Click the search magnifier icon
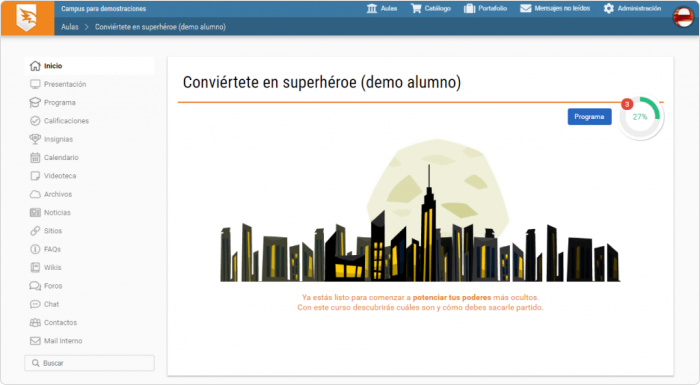The width and height of the screenshot is (700, 385). 36,363
